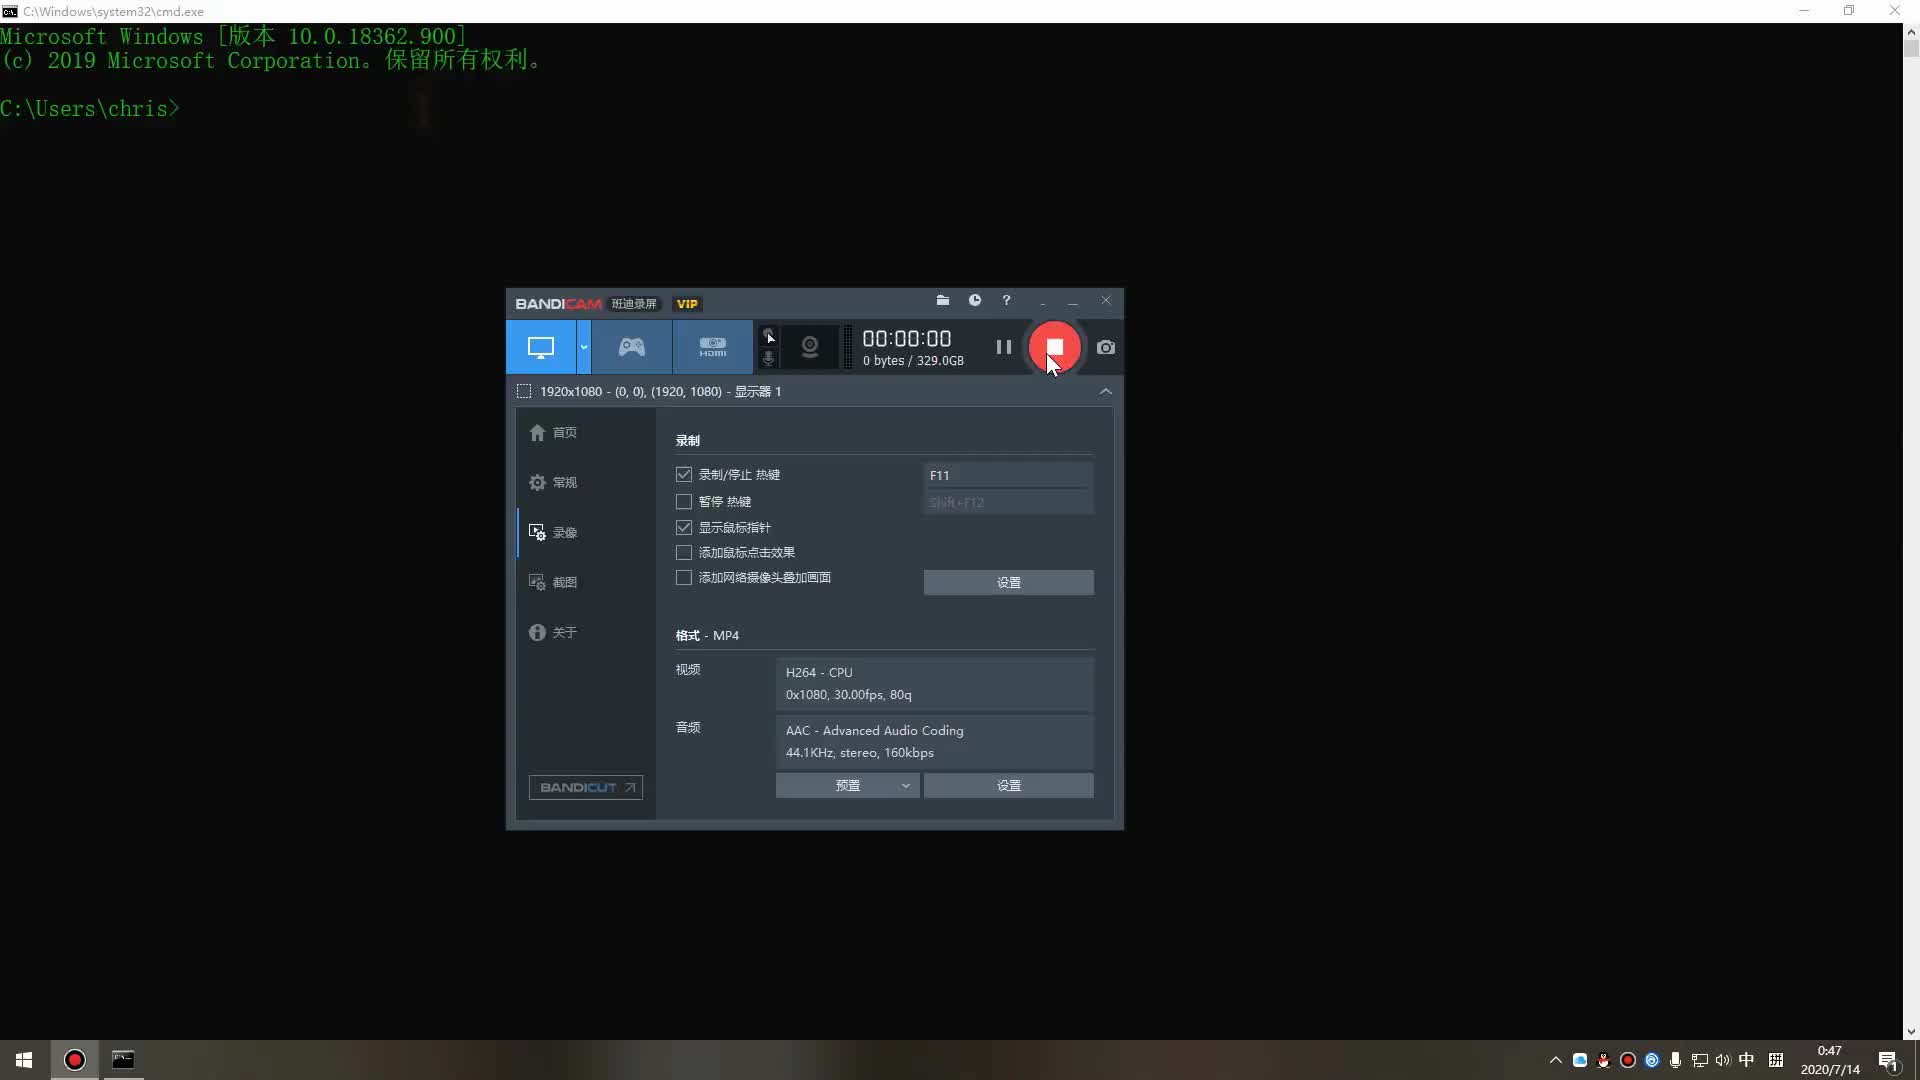Image resolution: width=1920 pixels, height=1080 pixels.
Task: Open the 预置 presets dropdown
Action: pyautogui.click(x=847, y=785)
